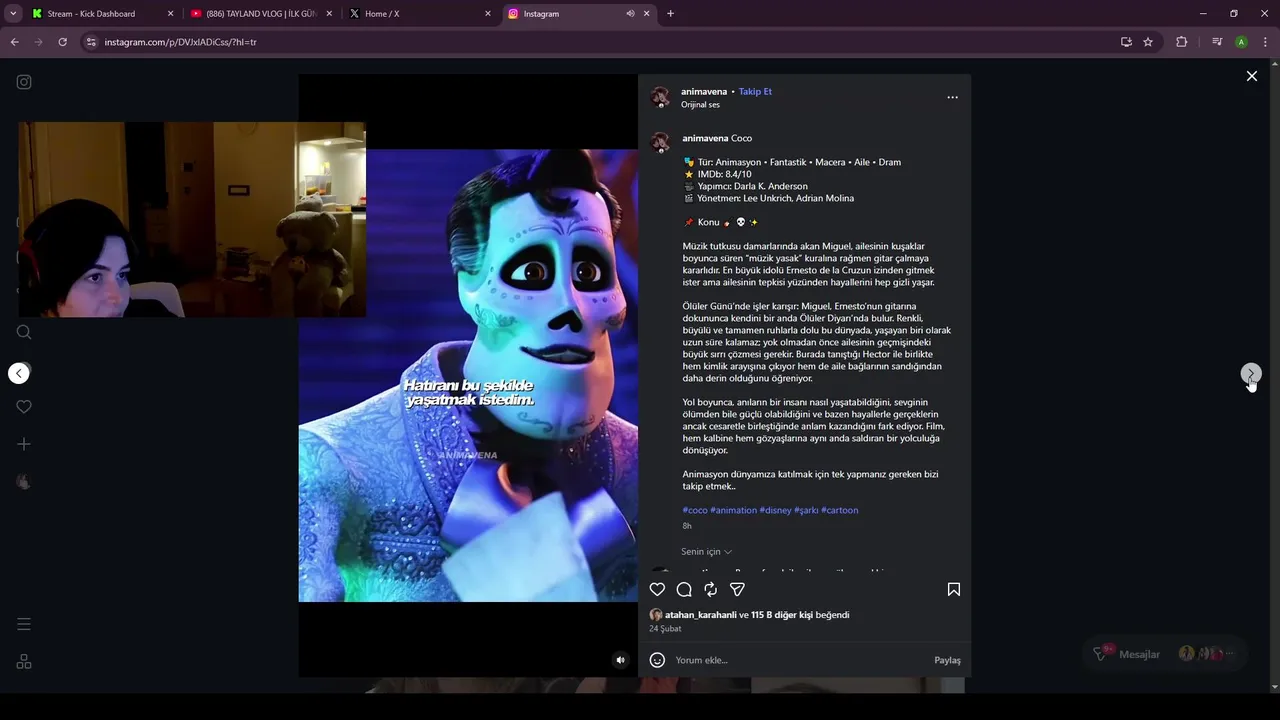The image size is (1280, 720).
Task: Expand the Senin için comment sort dropdown
Action: [x=706, y=552]
